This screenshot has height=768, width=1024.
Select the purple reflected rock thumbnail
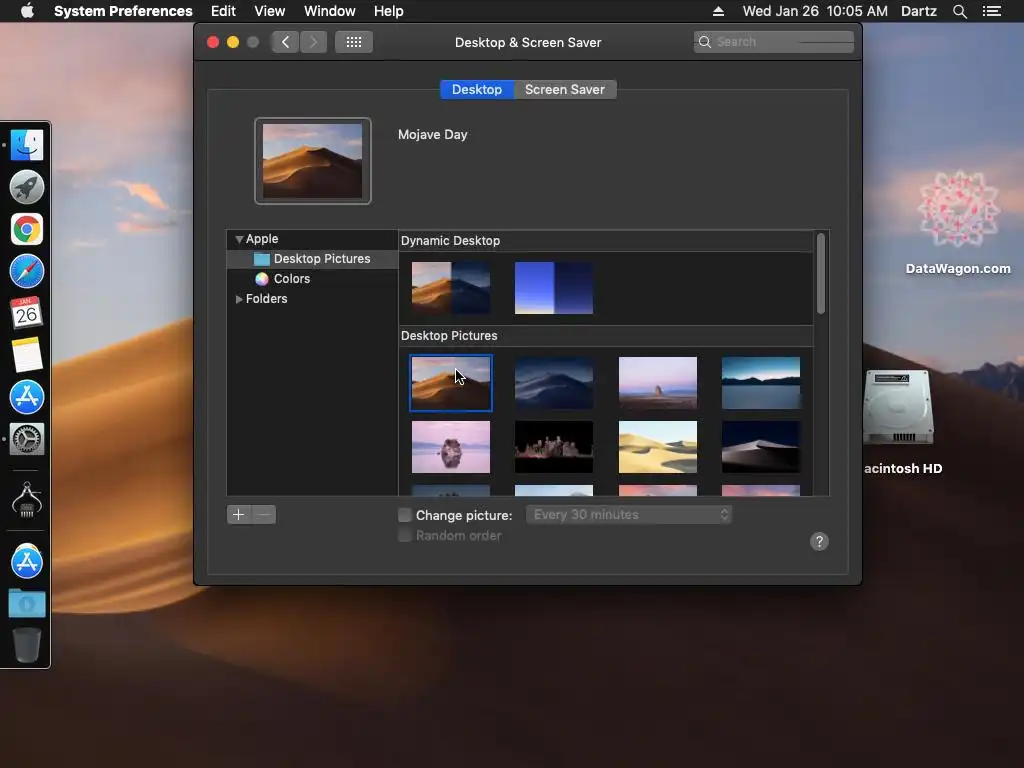tap(451, 447)
